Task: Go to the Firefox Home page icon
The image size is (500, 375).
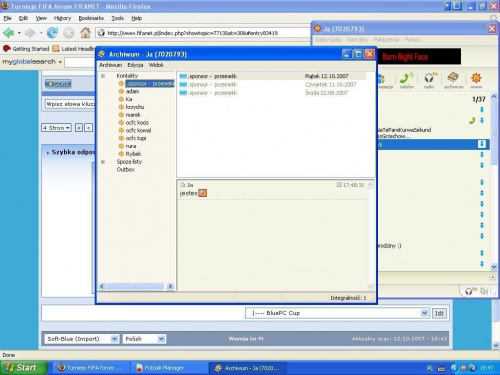Action: point(85,33)
